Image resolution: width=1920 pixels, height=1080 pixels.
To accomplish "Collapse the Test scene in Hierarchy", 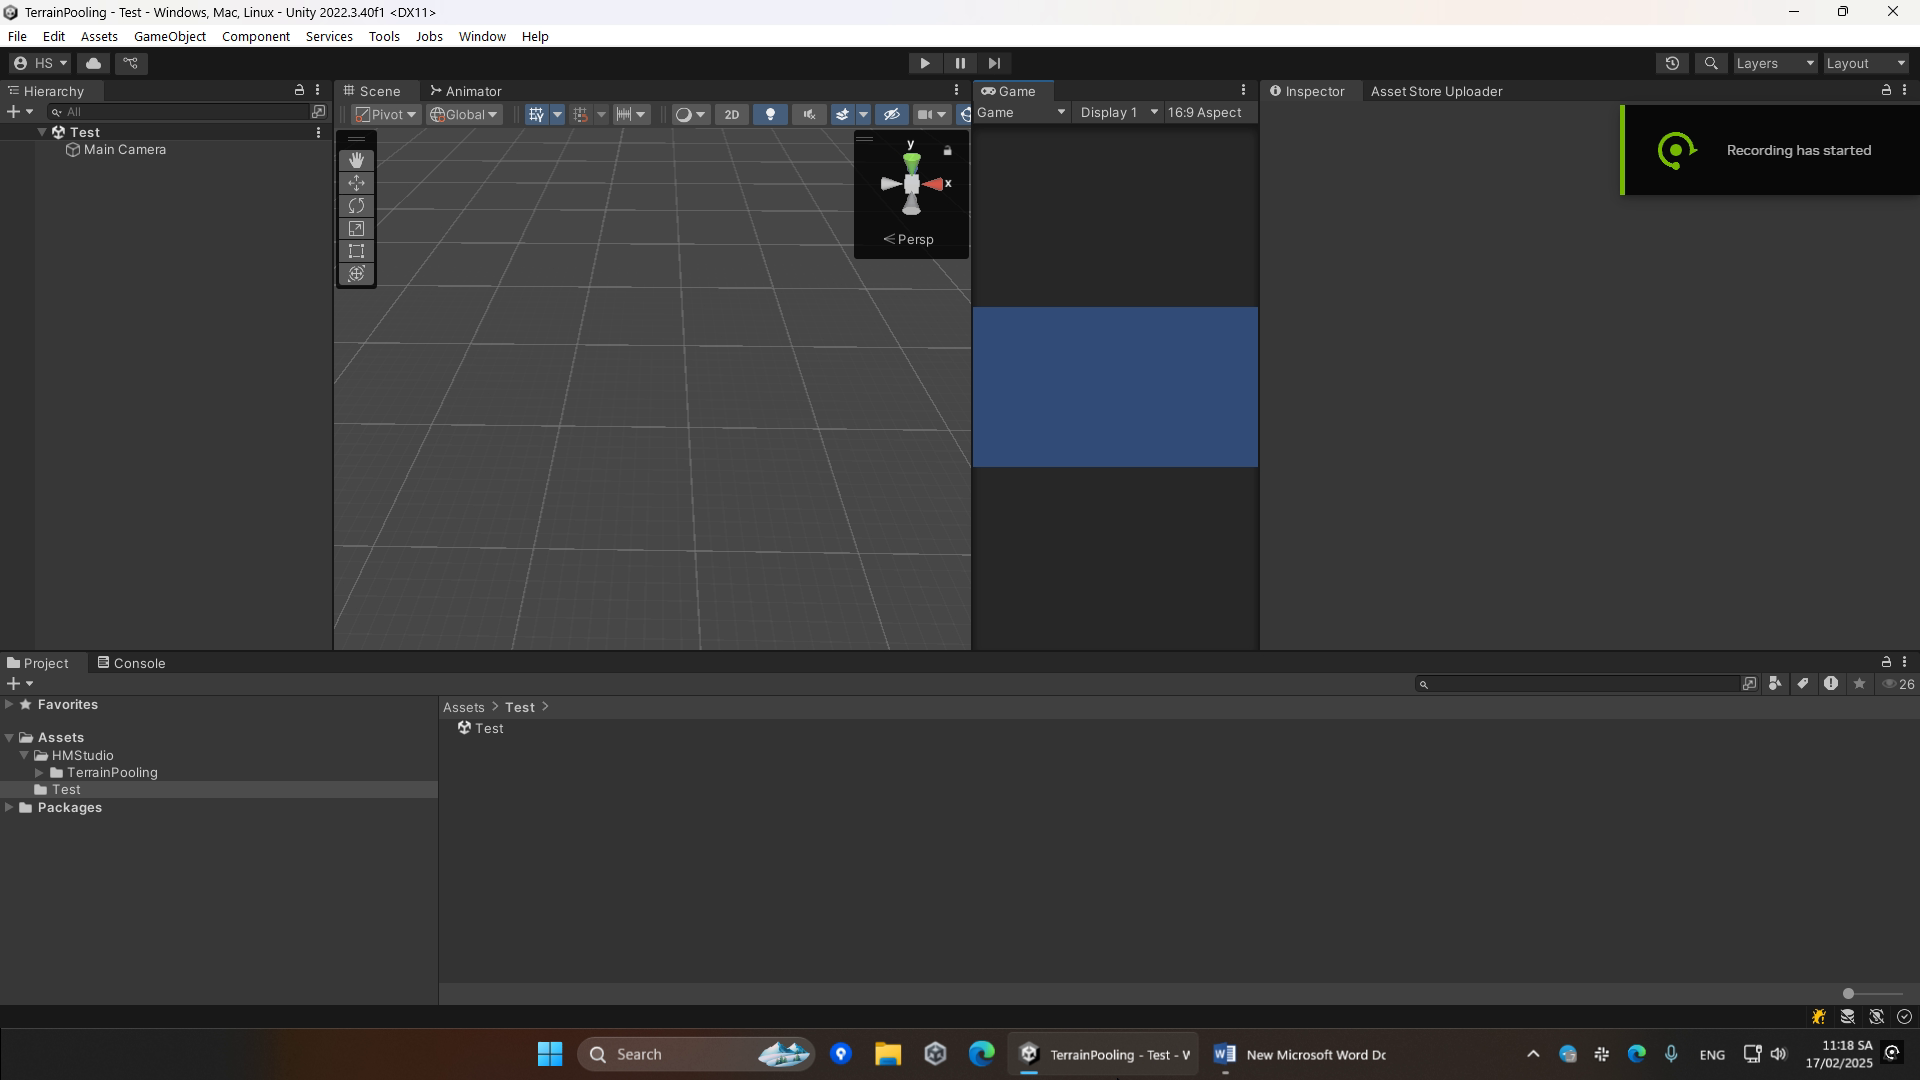I will 42,132.
